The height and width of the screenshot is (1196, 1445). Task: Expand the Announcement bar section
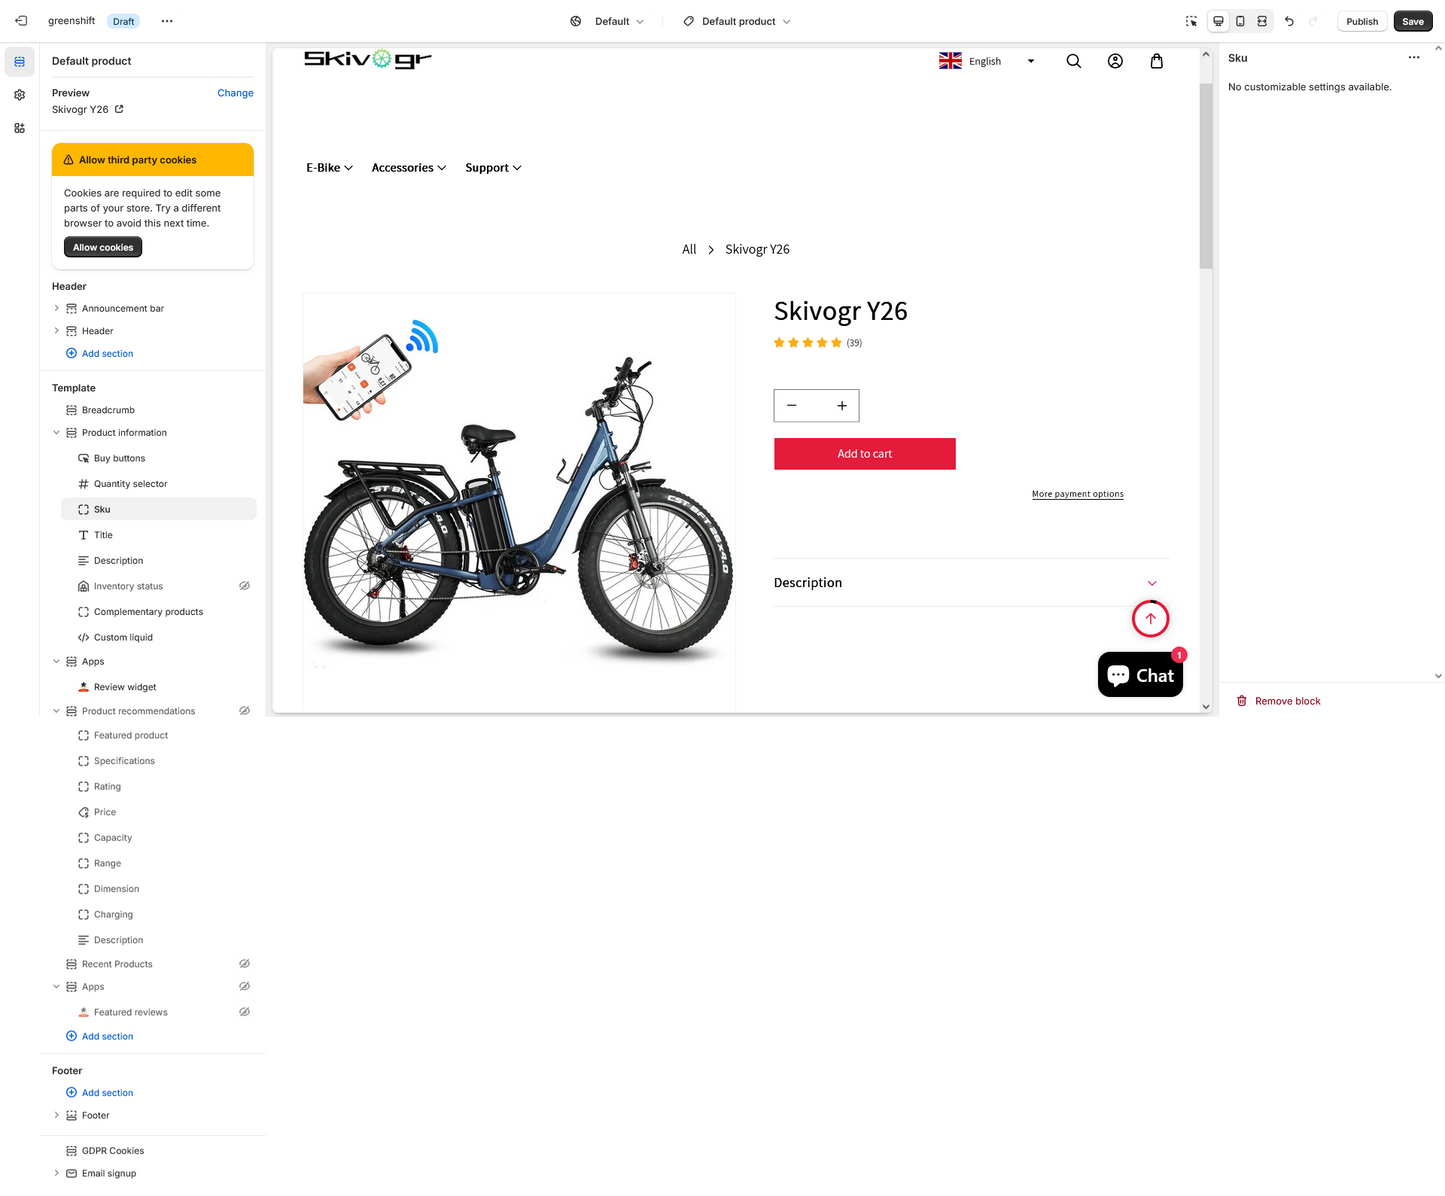tap(56, 309)
